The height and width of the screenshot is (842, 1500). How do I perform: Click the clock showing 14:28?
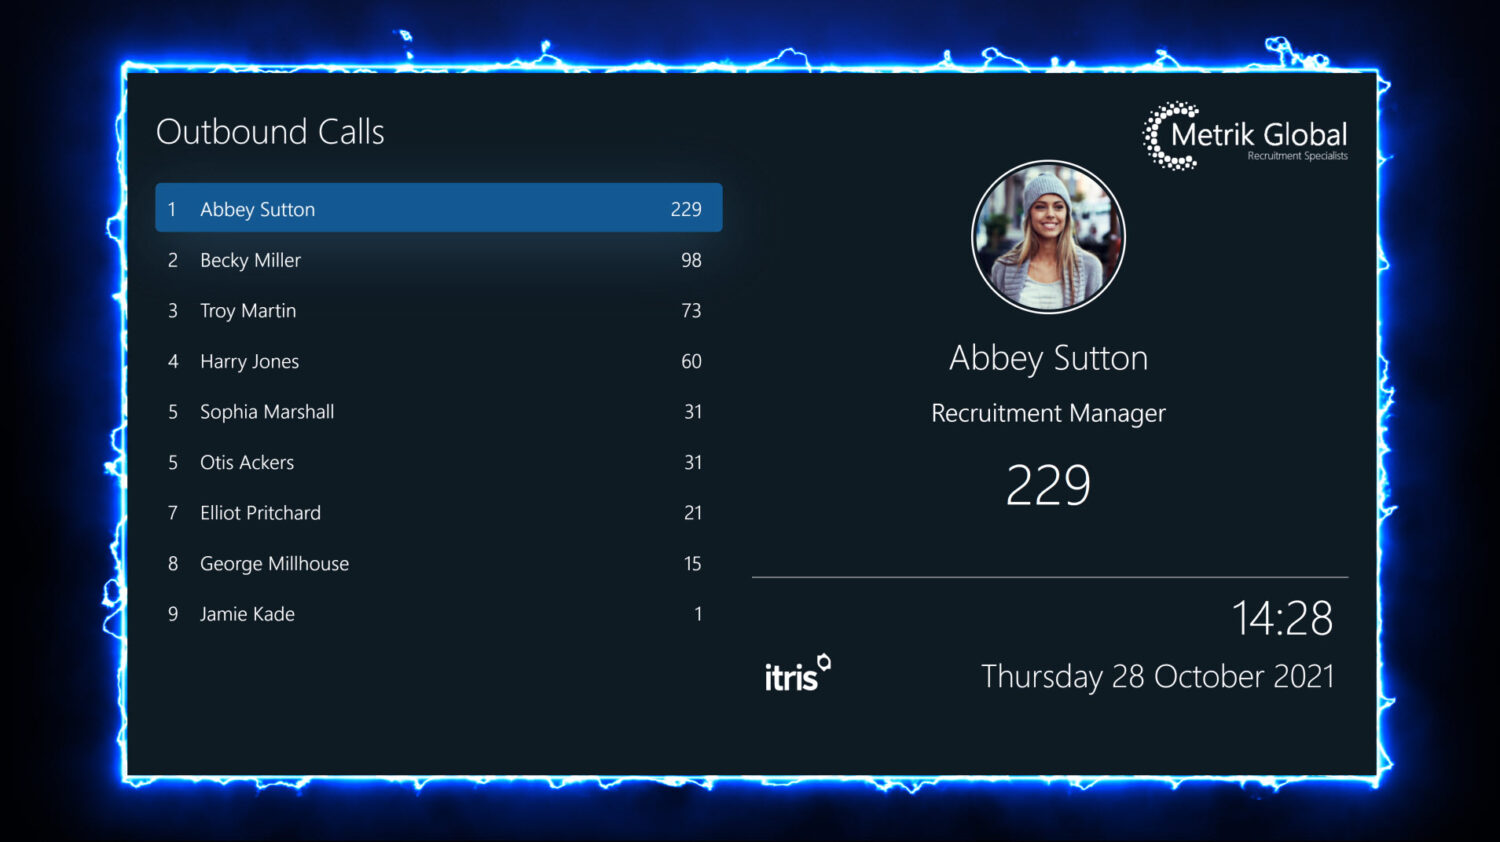pyautogui.click(x=1286, y=619)
